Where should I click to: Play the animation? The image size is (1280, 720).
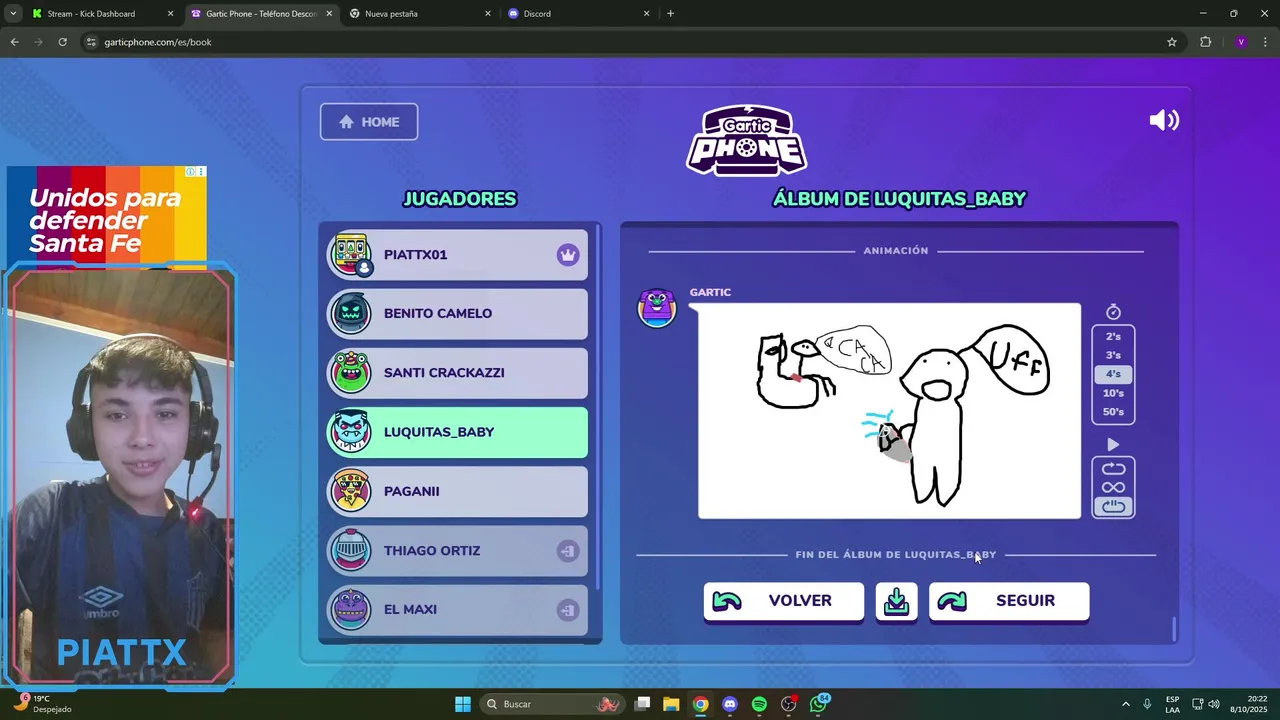click(x=1113, y=445)
